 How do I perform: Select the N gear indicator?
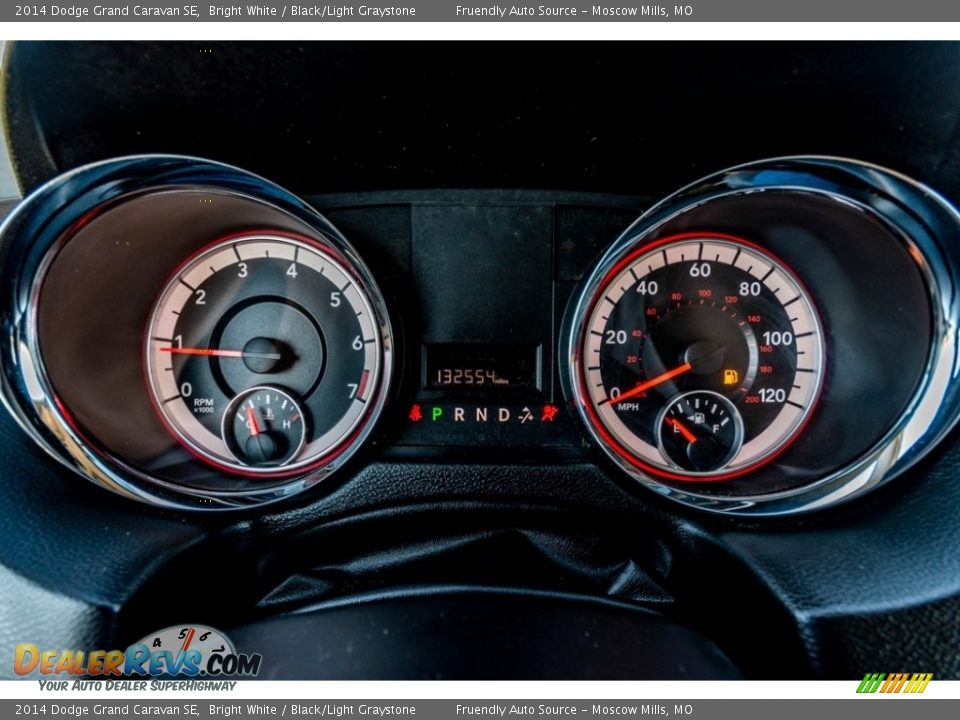(x=482, y=414)
